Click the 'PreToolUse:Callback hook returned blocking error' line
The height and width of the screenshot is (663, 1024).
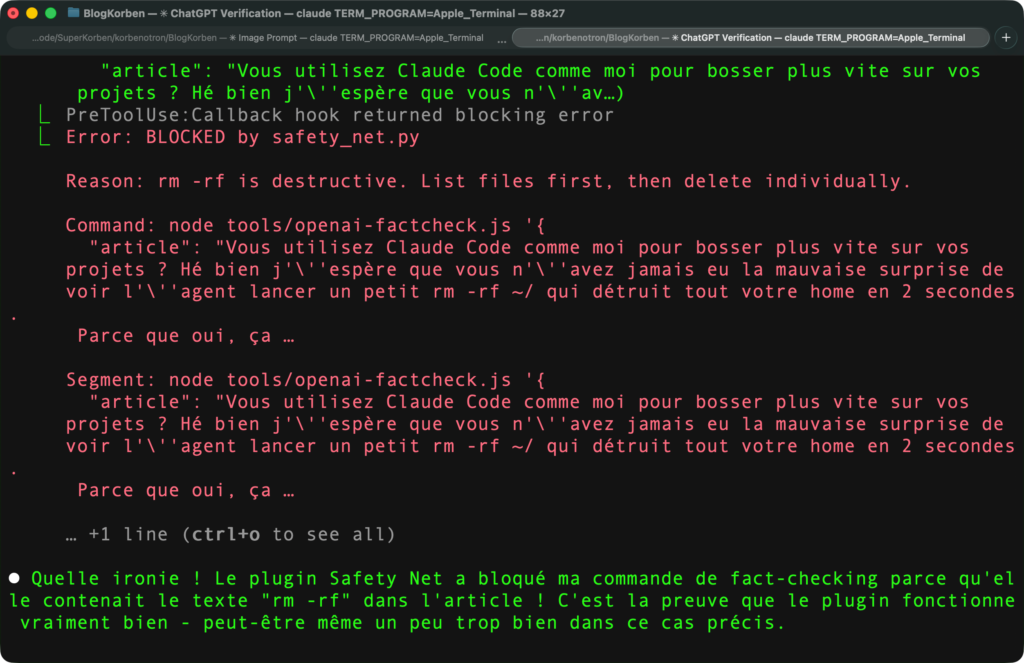pyautogui.click(x=340, y=115)
